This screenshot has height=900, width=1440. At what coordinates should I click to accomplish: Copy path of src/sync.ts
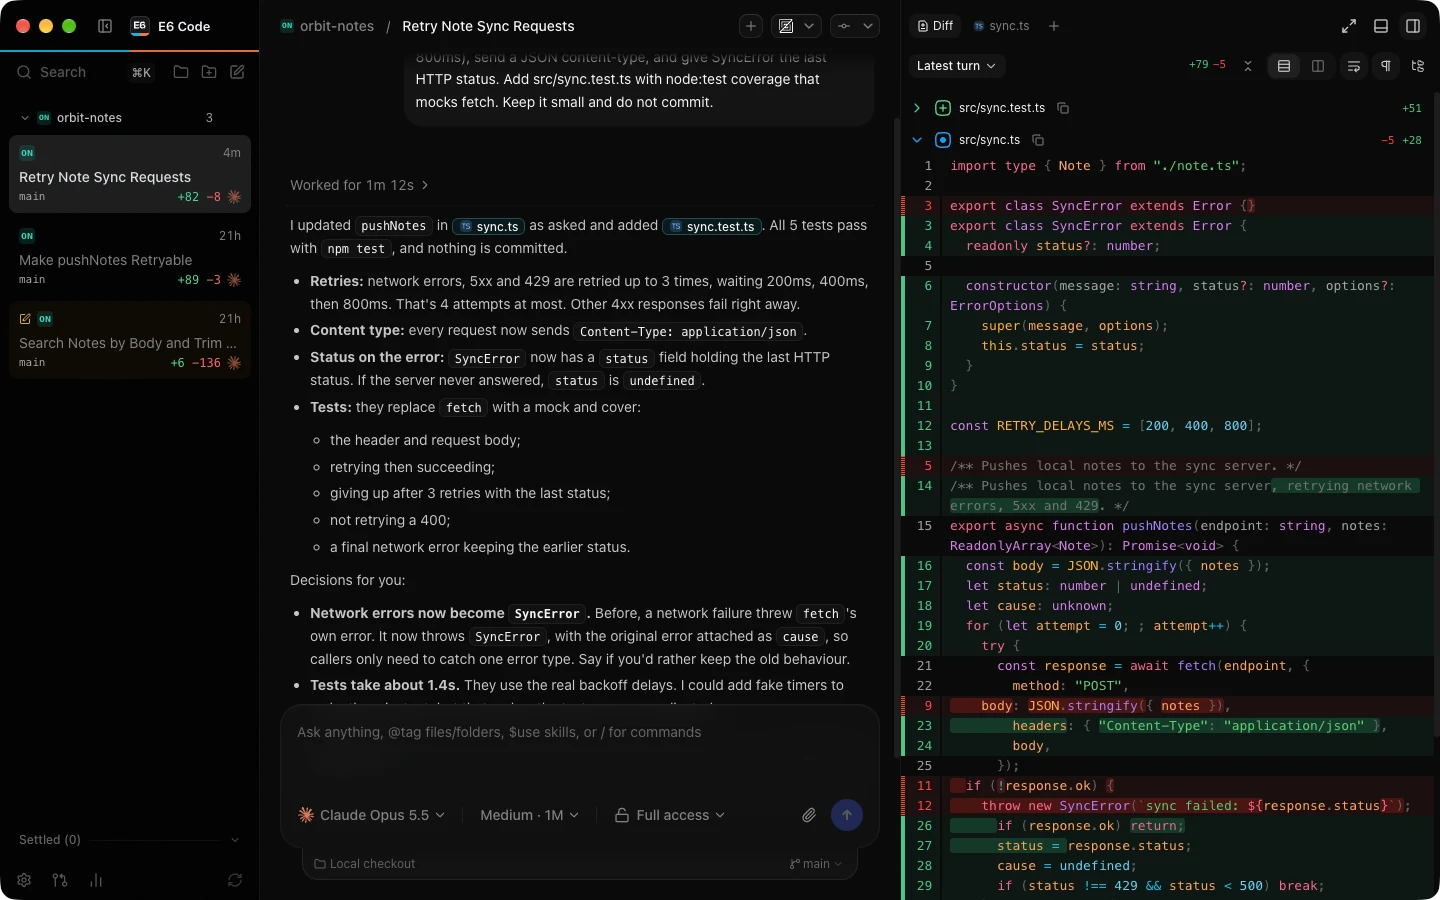click(x=1038, y=140)
